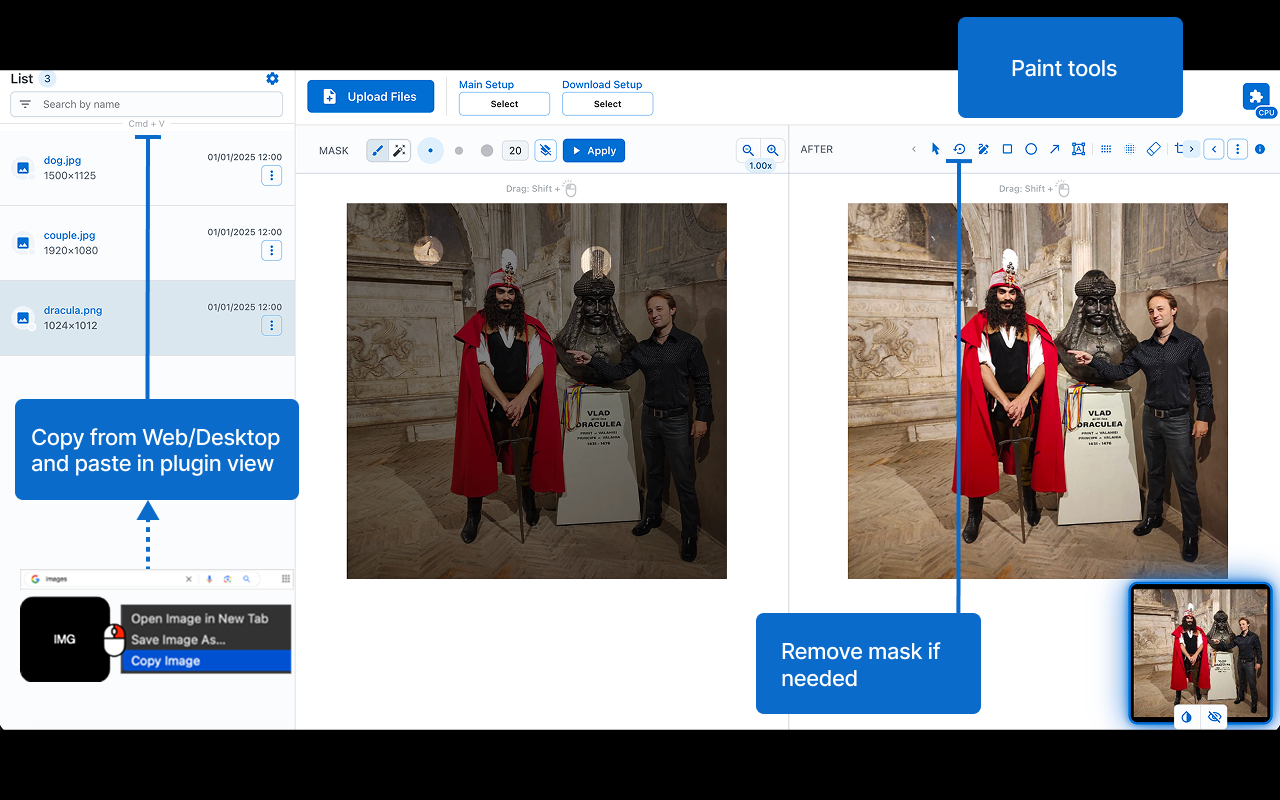Select the Brush tool in the MASK toolbar
The width and height of the screenshot is (1280, 800).
[377, 150]
